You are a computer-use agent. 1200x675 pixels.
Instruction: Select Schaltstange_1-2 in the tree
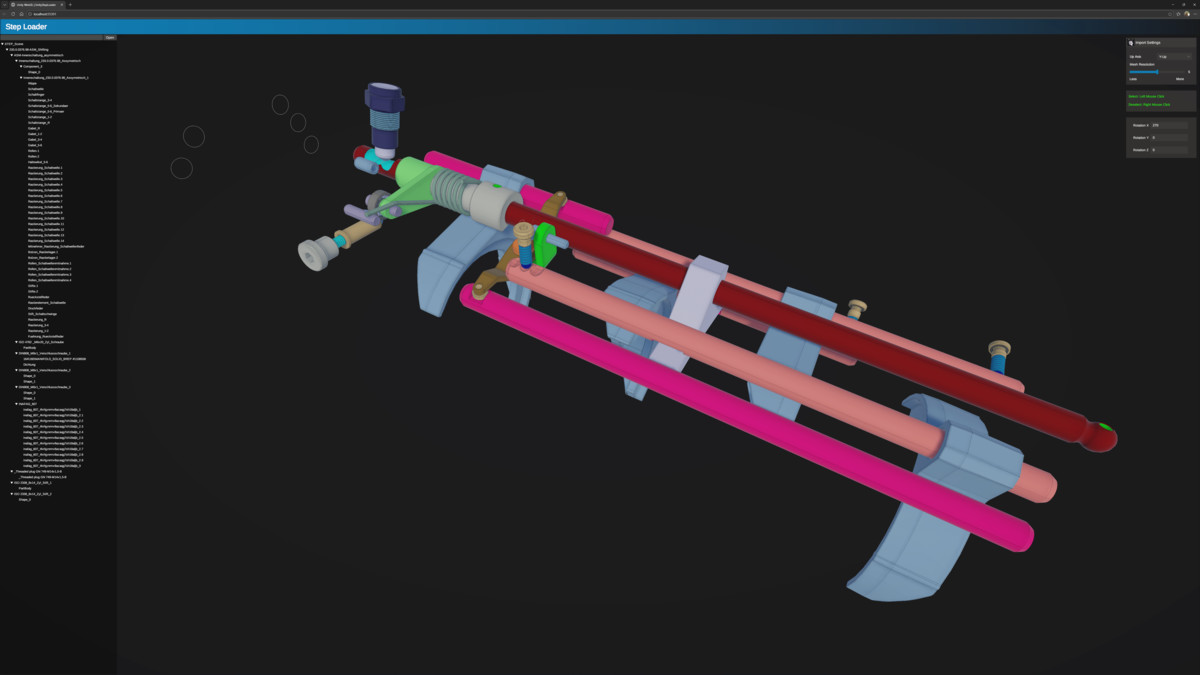click(x=40, y=117)
